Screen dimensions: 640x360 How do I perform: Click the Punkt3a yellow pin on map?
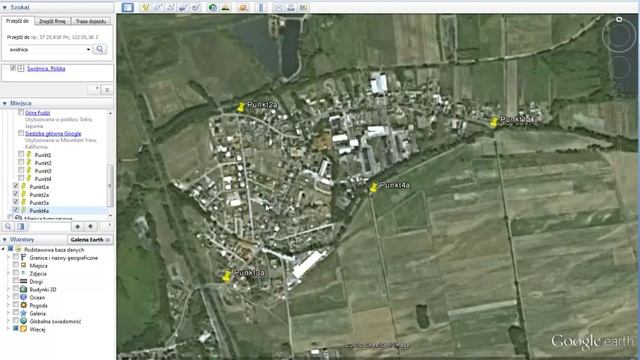point(227,276)
